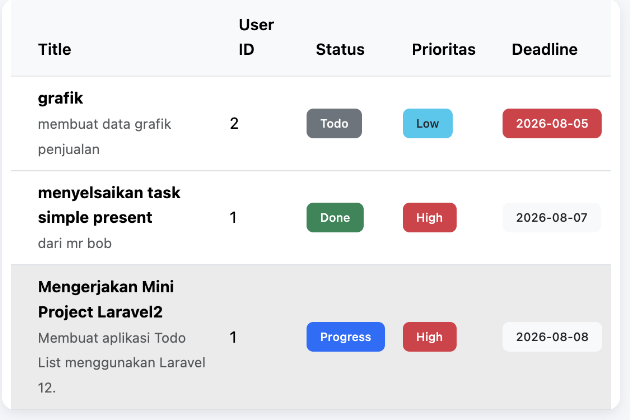Click the Prioritas column header

pyautogui.click(x=444, y=50)
